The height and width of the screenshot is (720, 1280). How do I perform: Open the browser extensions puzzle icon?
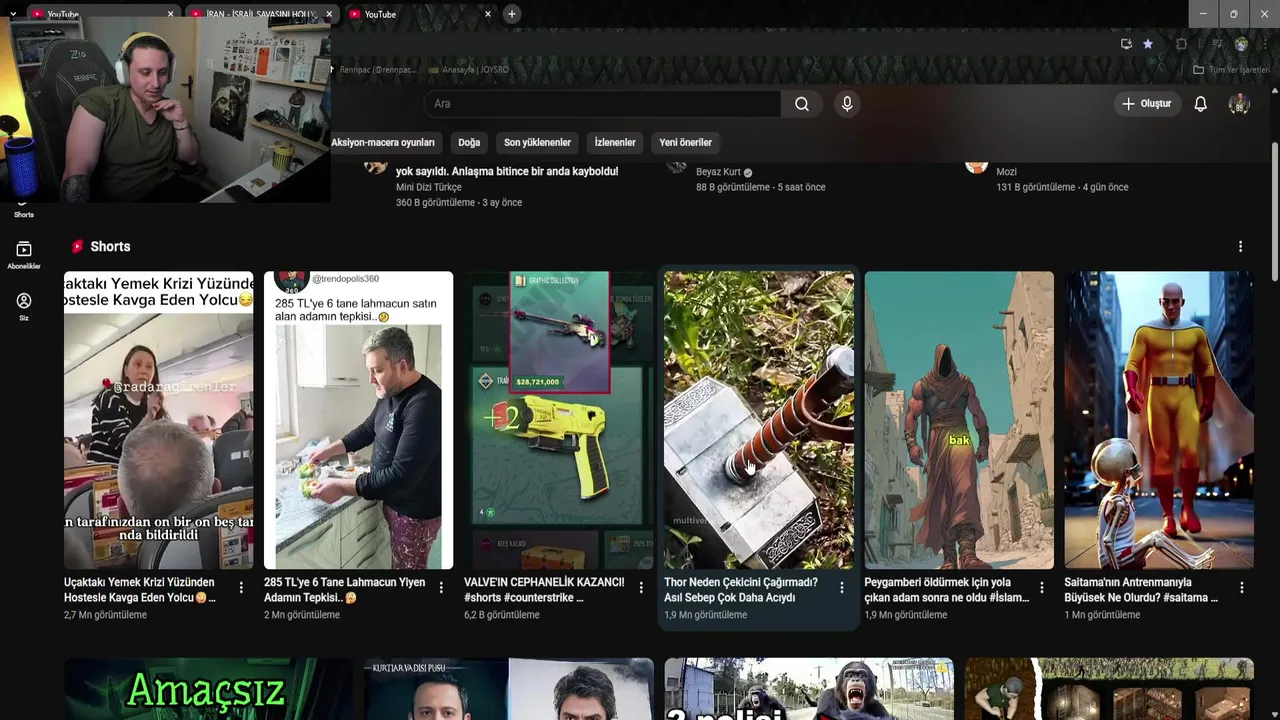pos(1181,44)
